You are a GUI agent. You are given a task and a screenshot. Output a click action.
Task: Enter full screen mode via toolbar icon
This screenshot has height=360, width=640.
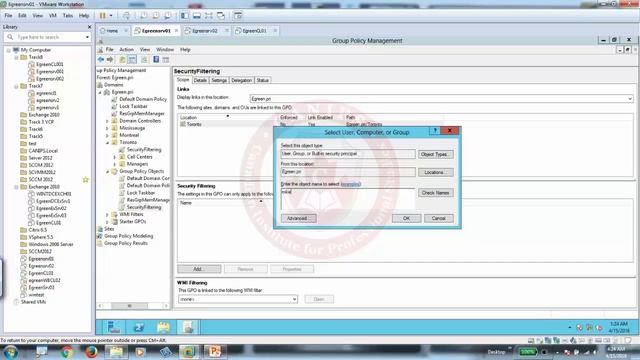coord(209,16)
